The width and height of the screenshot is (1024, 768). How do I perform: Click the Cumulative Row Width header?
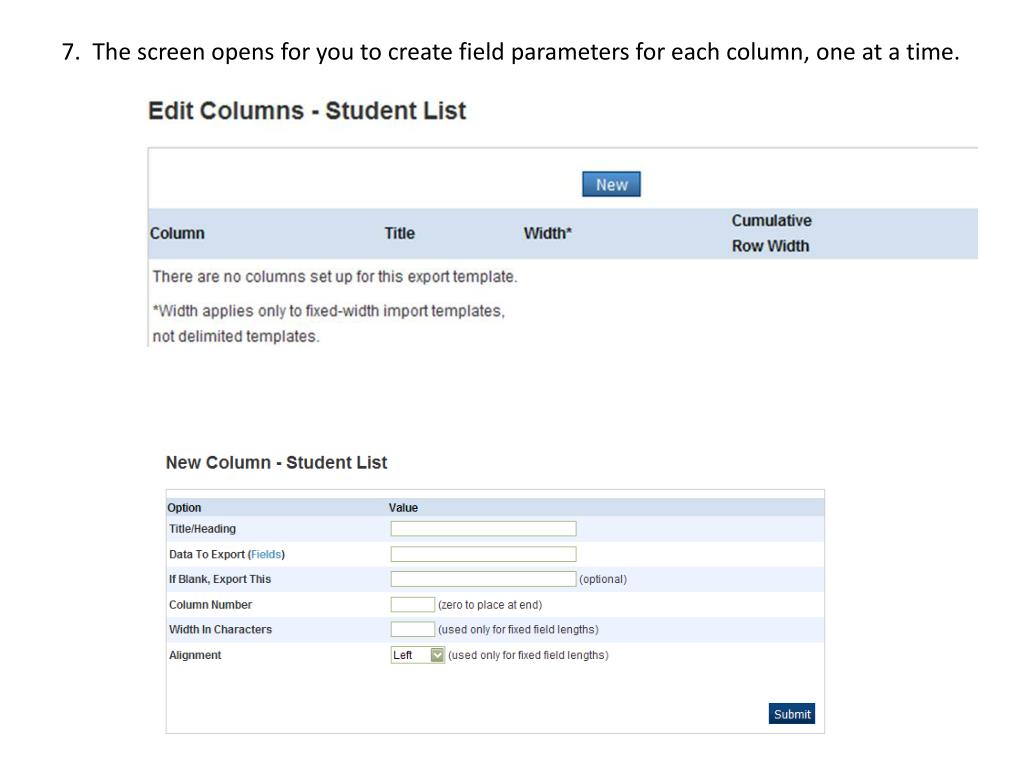[x=771, y=233]
